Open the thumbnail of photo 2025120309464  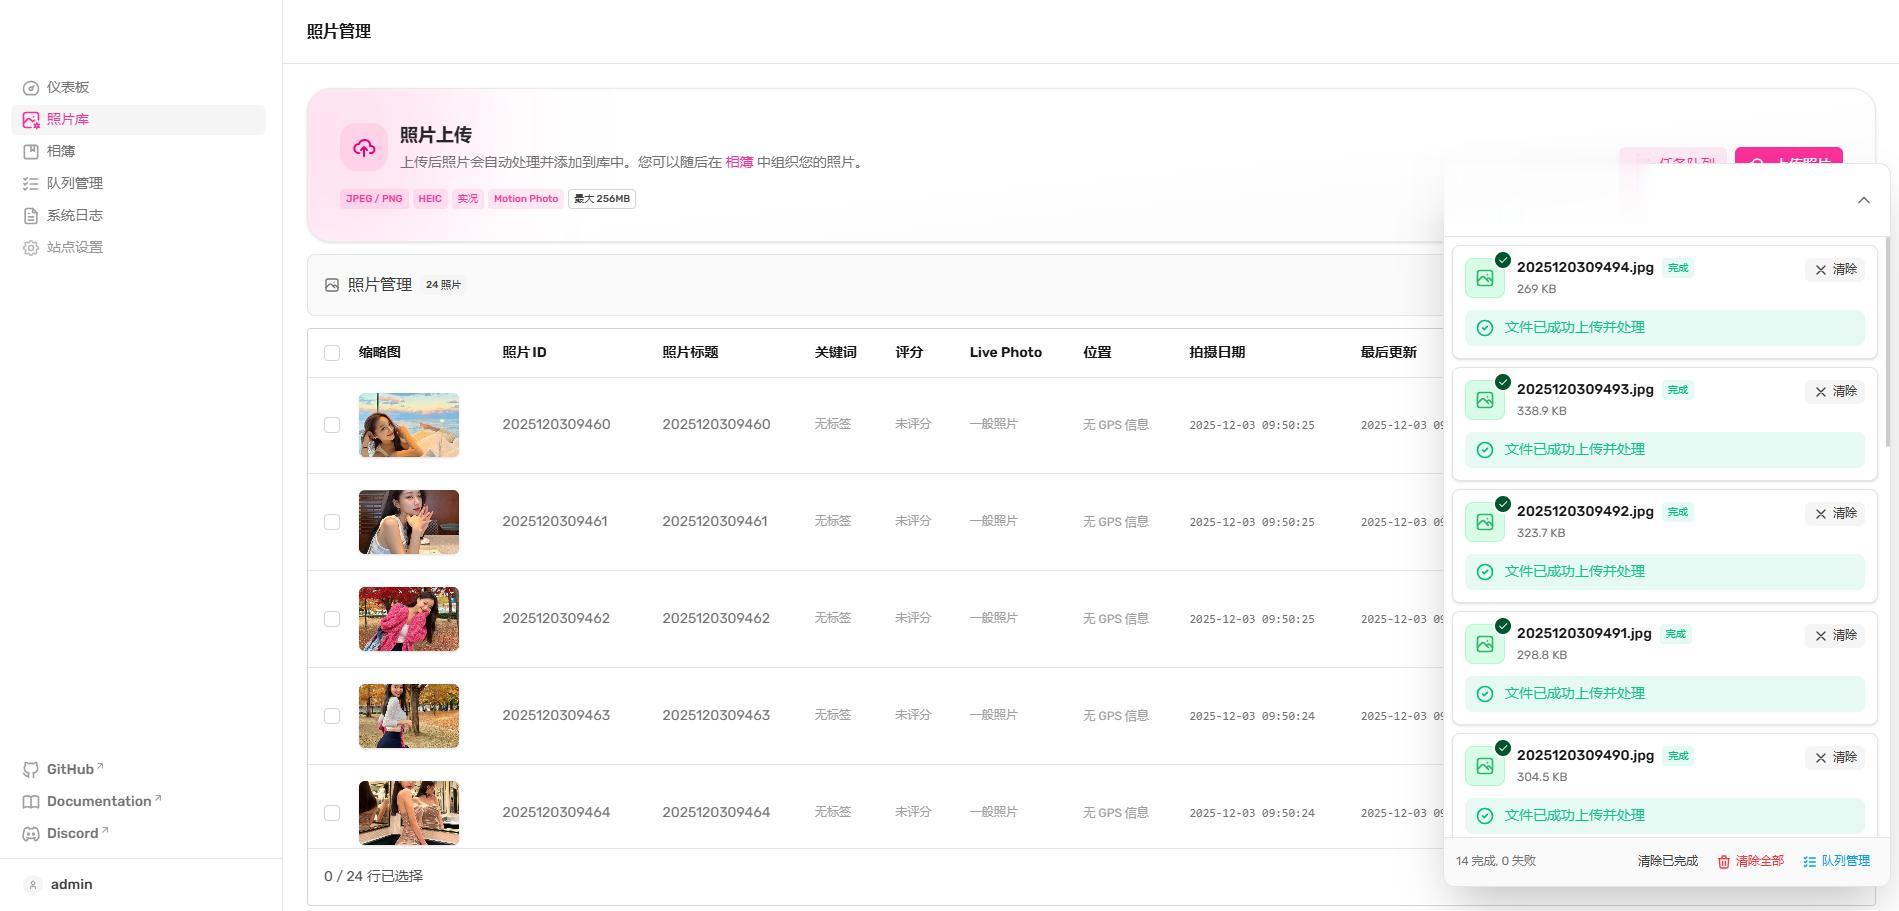(x=409, y=813)
